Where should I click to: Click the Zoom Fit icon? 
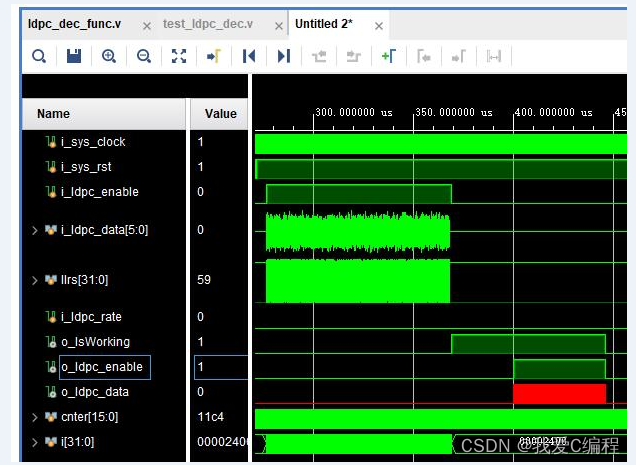pyautogui.click(x=179, y=56)
